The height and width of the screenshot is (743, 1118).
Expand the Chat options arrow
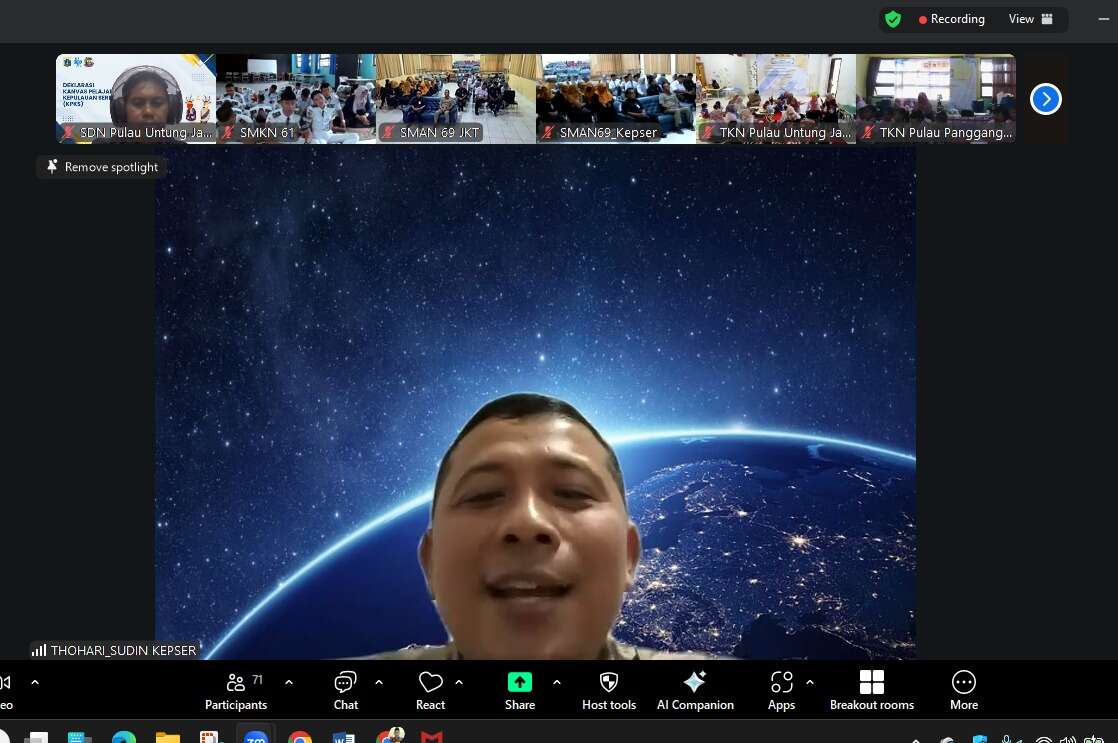[x=379, y=682]
